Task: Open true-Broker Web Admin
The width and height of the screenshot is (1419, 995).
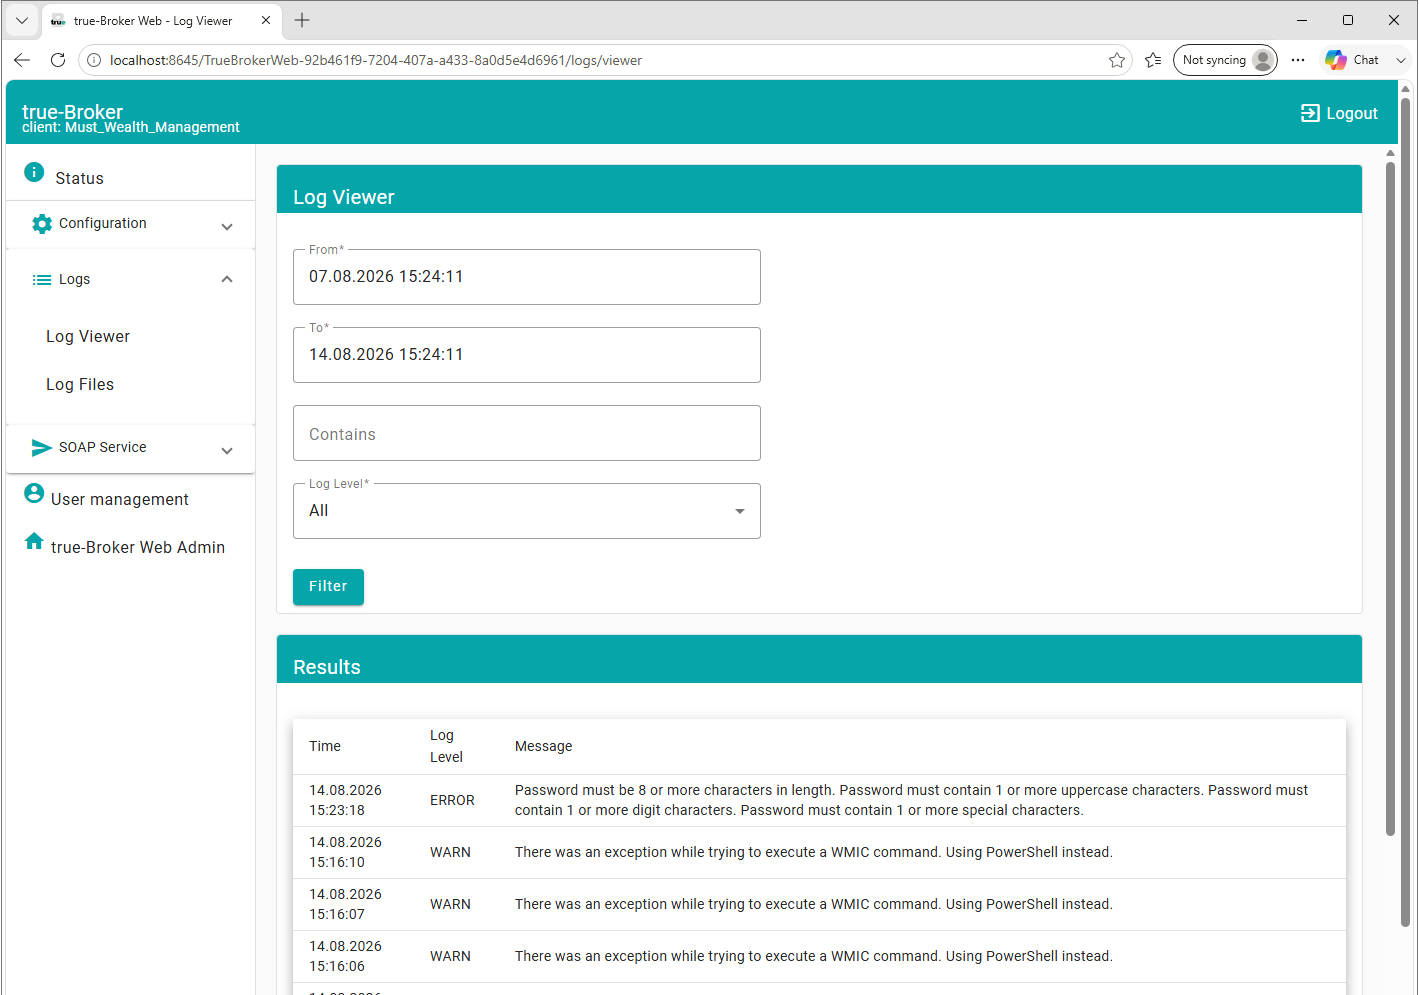Action: [x=138, y=547]
